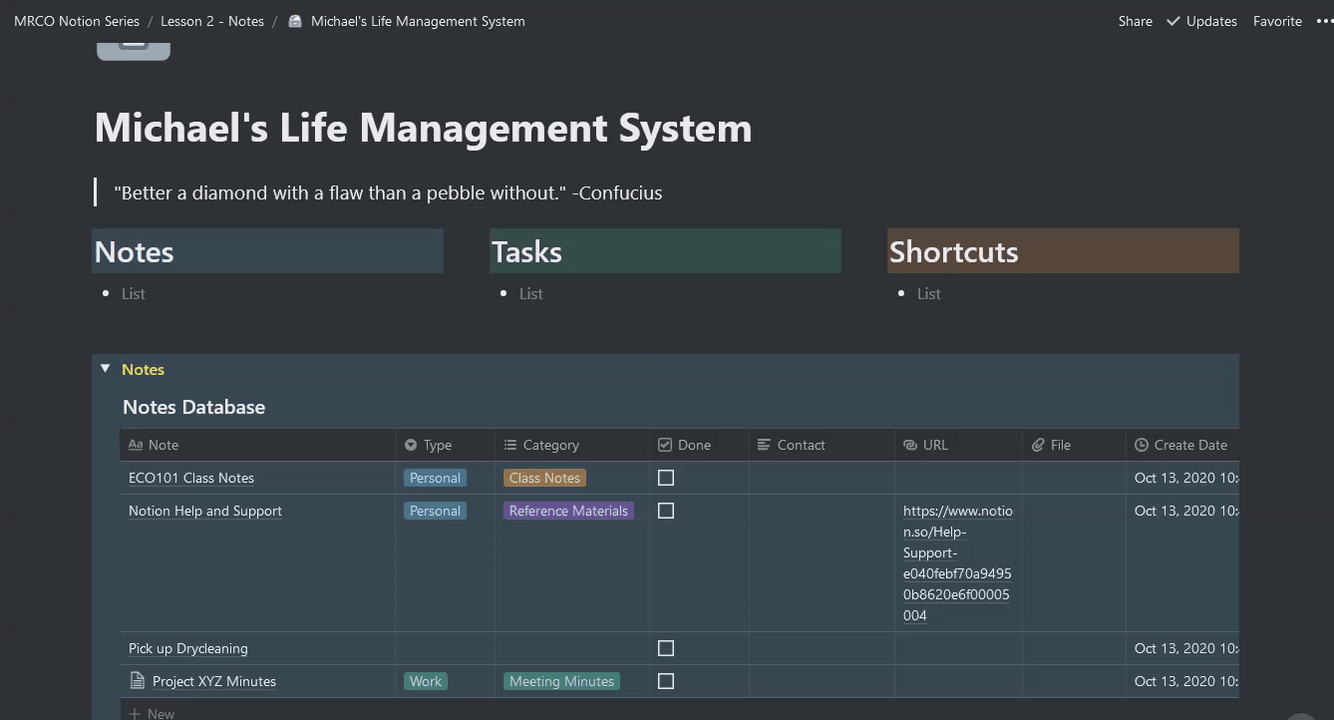Viewport: 1334px width, 720px height.
Task: Open the three-dot more options menu
Action: coord(1324,21)
